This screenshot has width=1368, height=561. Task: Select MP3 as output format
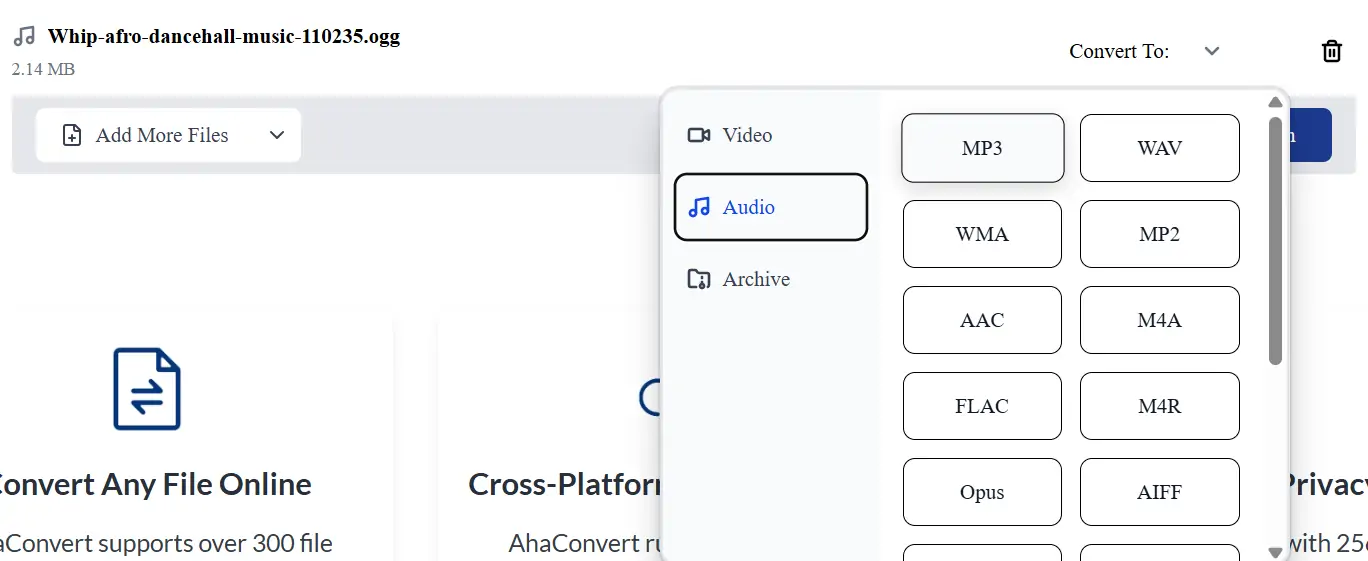click(982, 148)
